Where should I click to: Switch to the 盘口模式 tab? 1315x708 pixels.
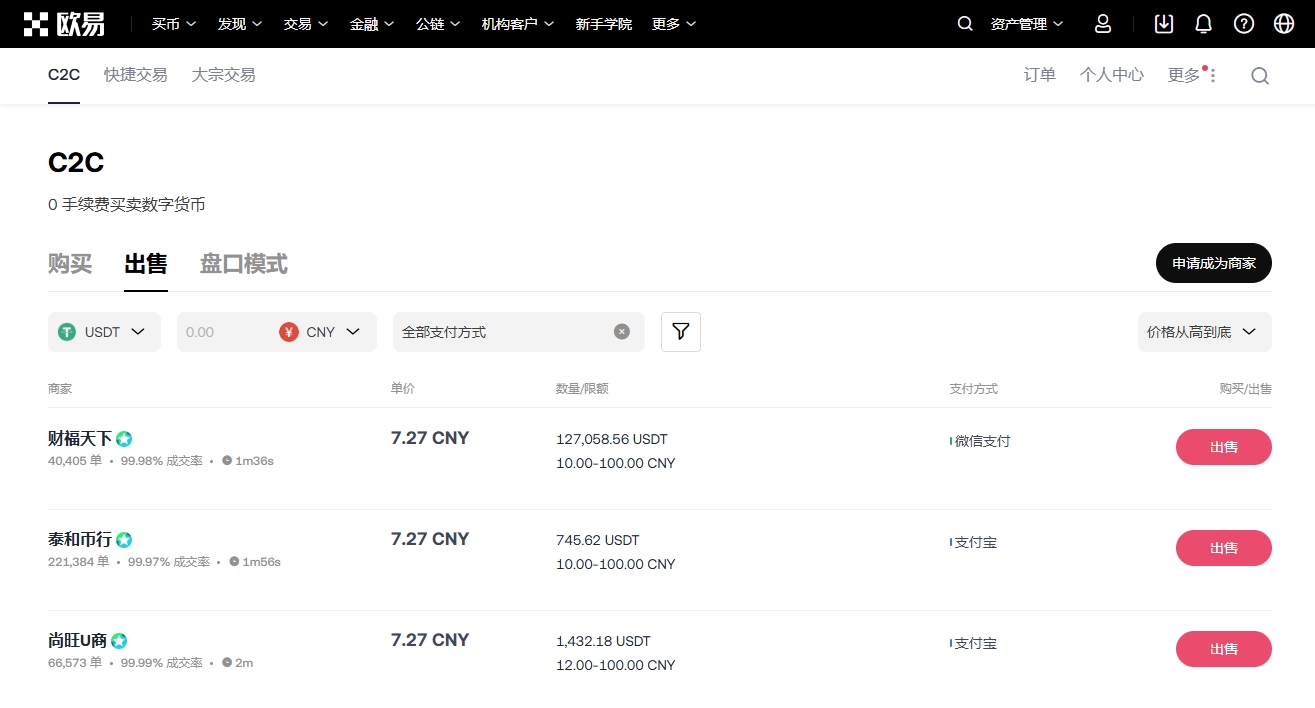243,264
